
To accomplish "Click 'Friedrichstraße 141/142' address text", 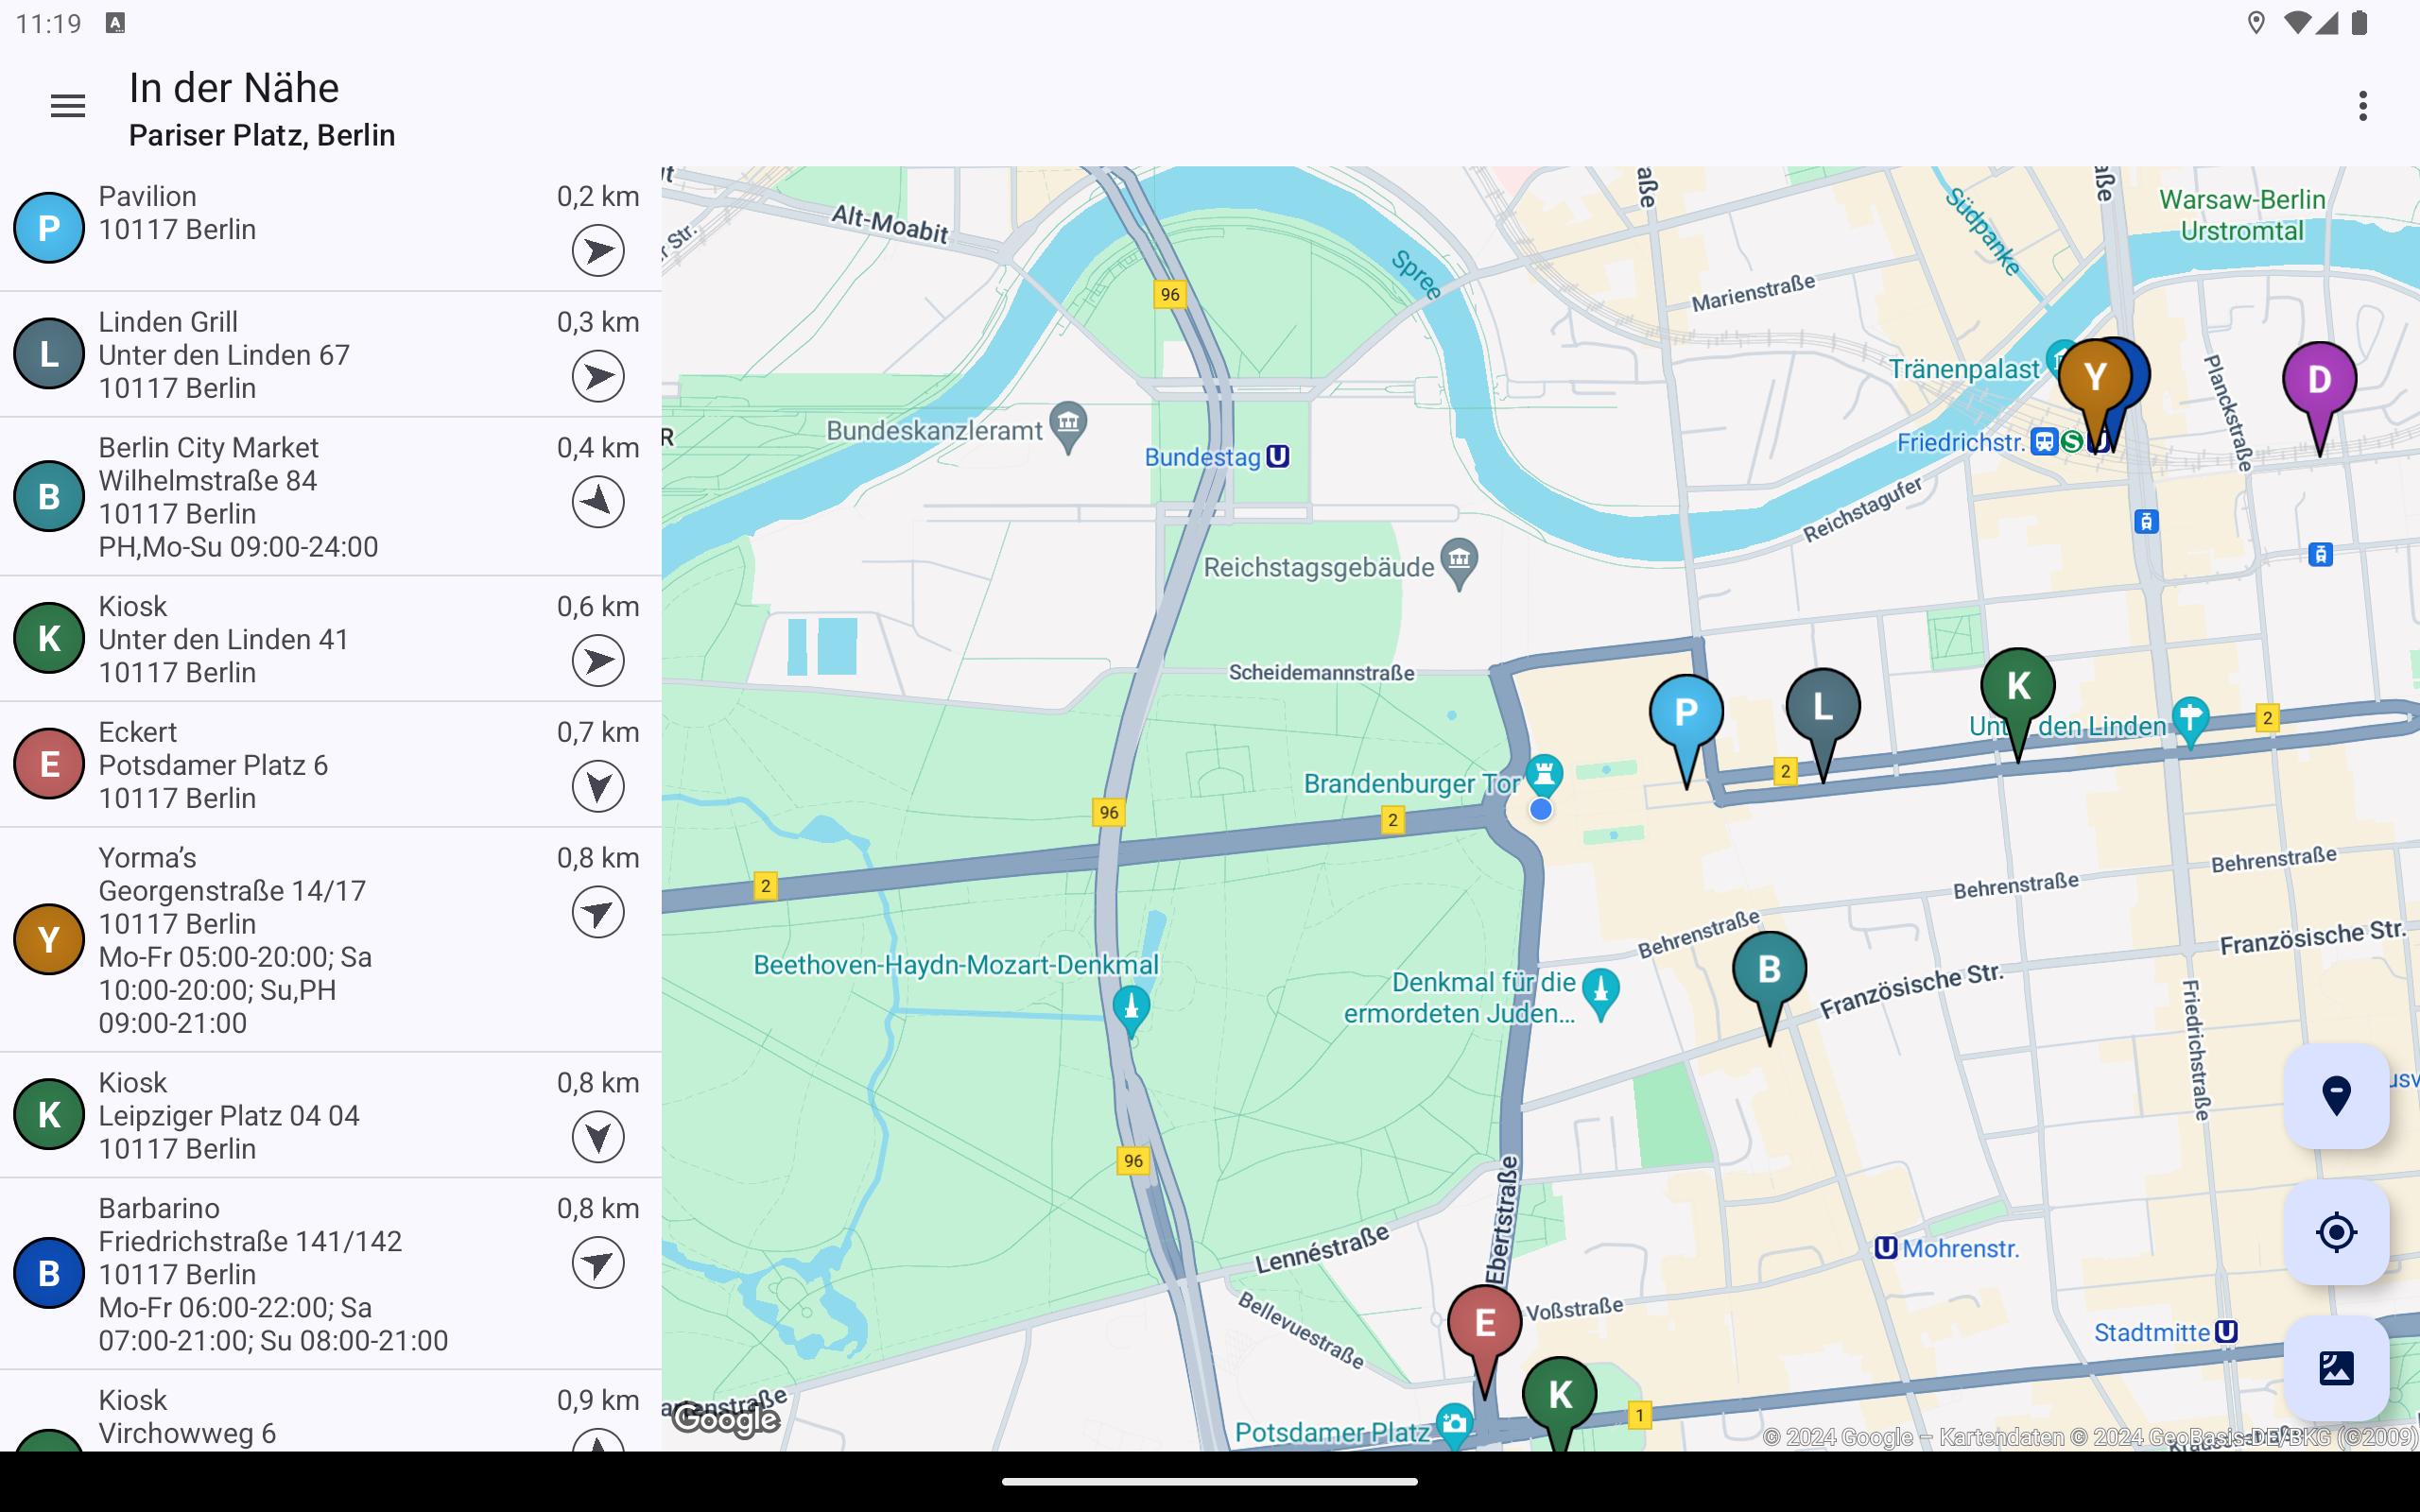I will [250, 1241].
